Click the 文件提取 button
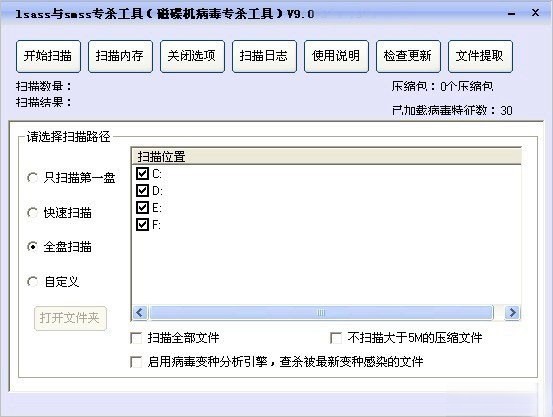Screen dimensions: 553x417 (480, 56)
